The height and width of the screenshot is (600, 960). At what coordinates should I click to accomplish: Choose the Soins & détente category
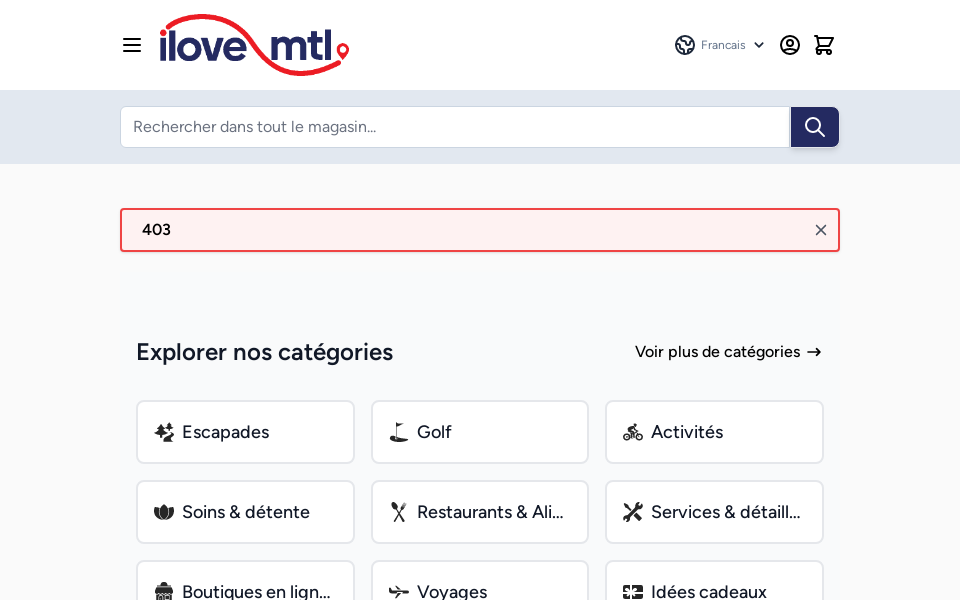pos(245,512)
